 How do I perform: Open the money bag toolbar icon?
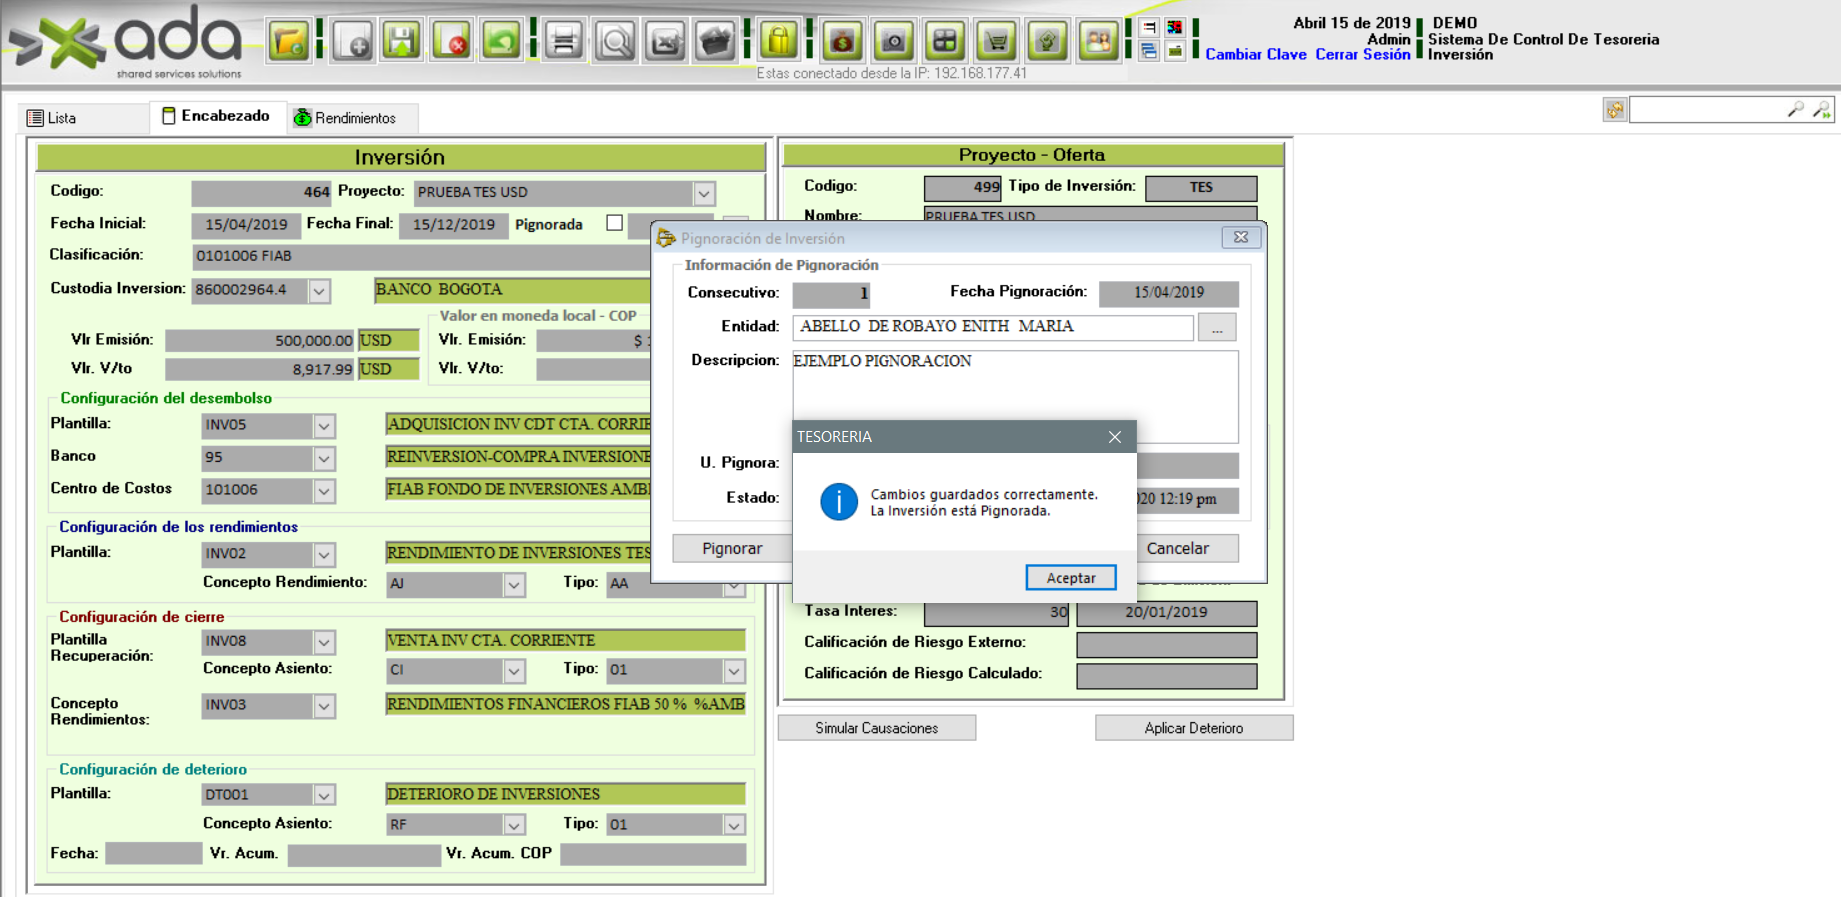(843, 41)
